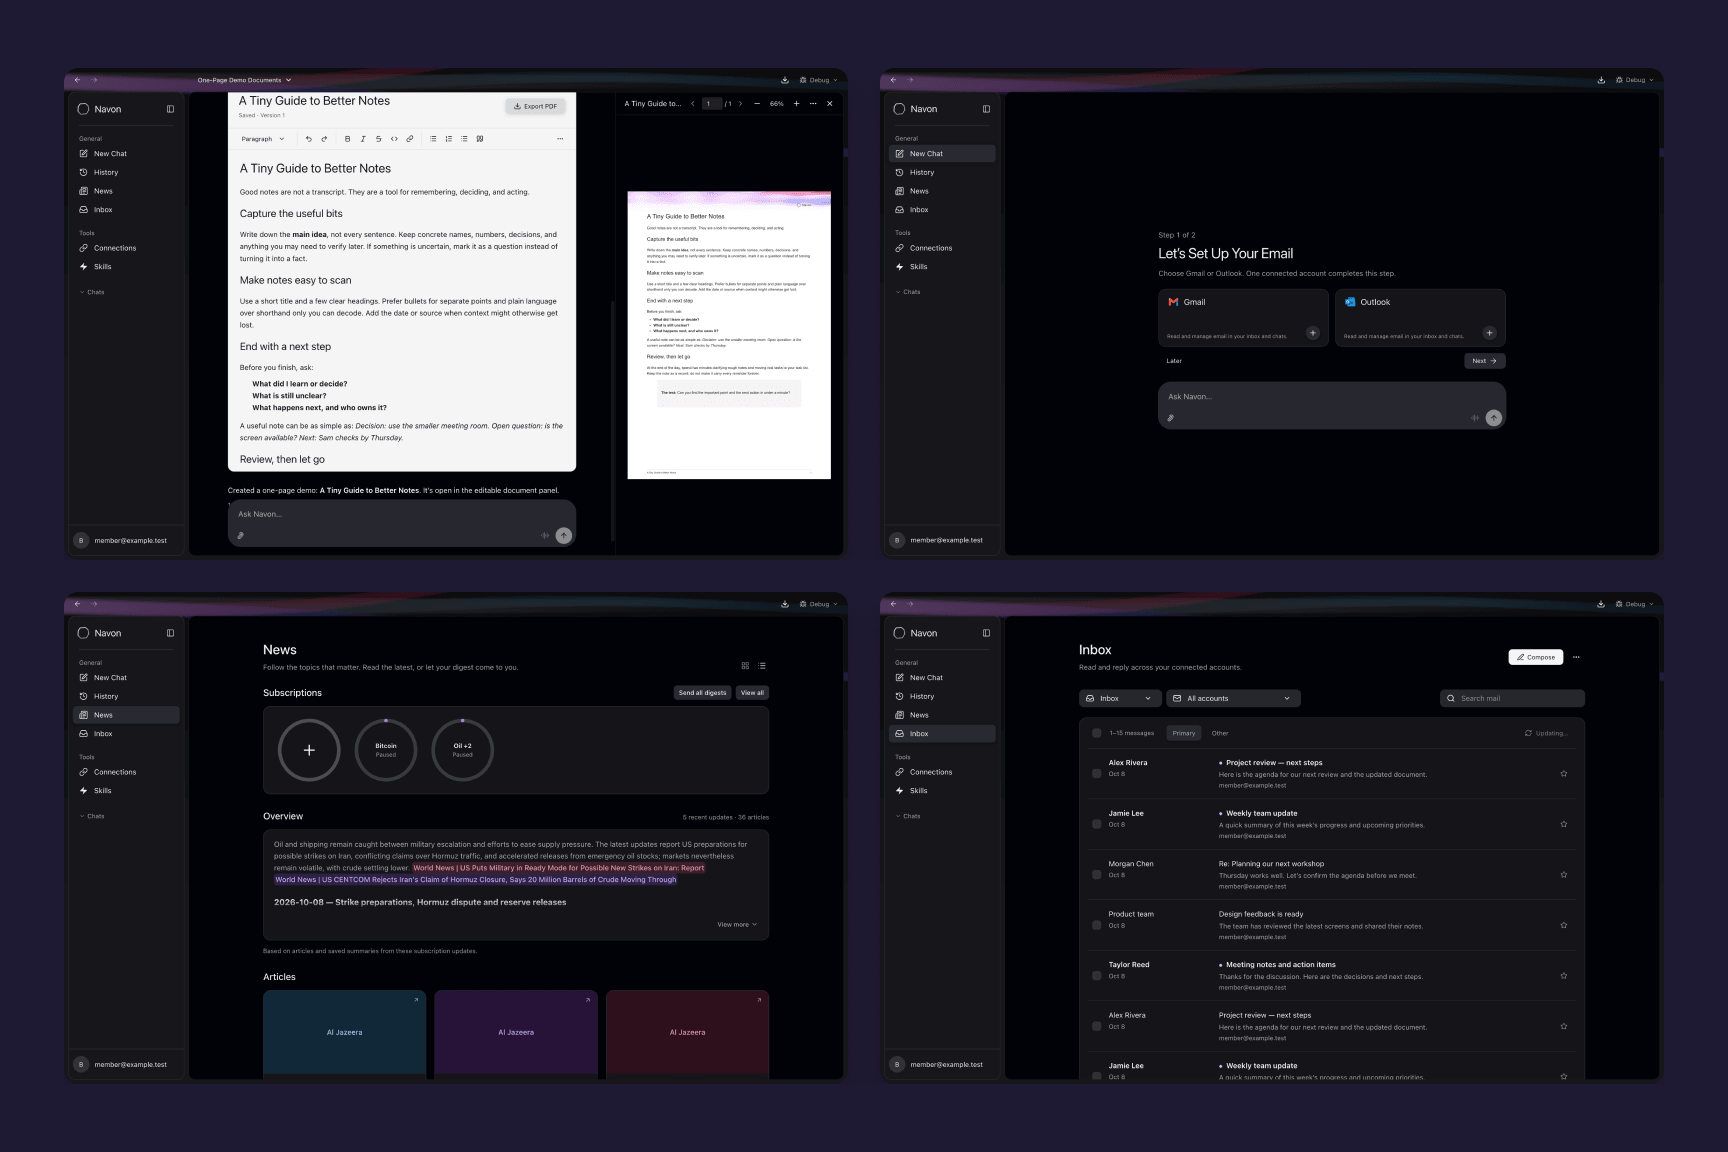Open the Paragraph style dropdown
Screen dimensions: 1728x1152
[263, 139]
